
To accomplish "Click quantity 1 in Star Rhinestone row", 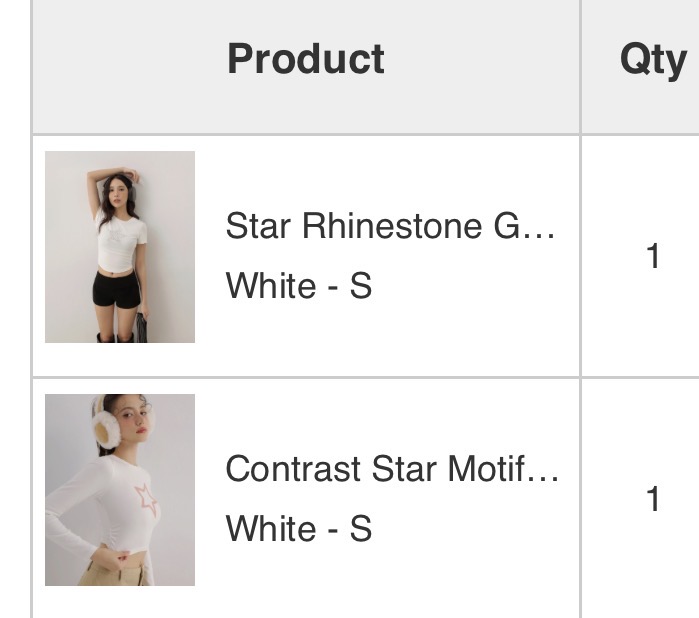I will coord(653,257).
